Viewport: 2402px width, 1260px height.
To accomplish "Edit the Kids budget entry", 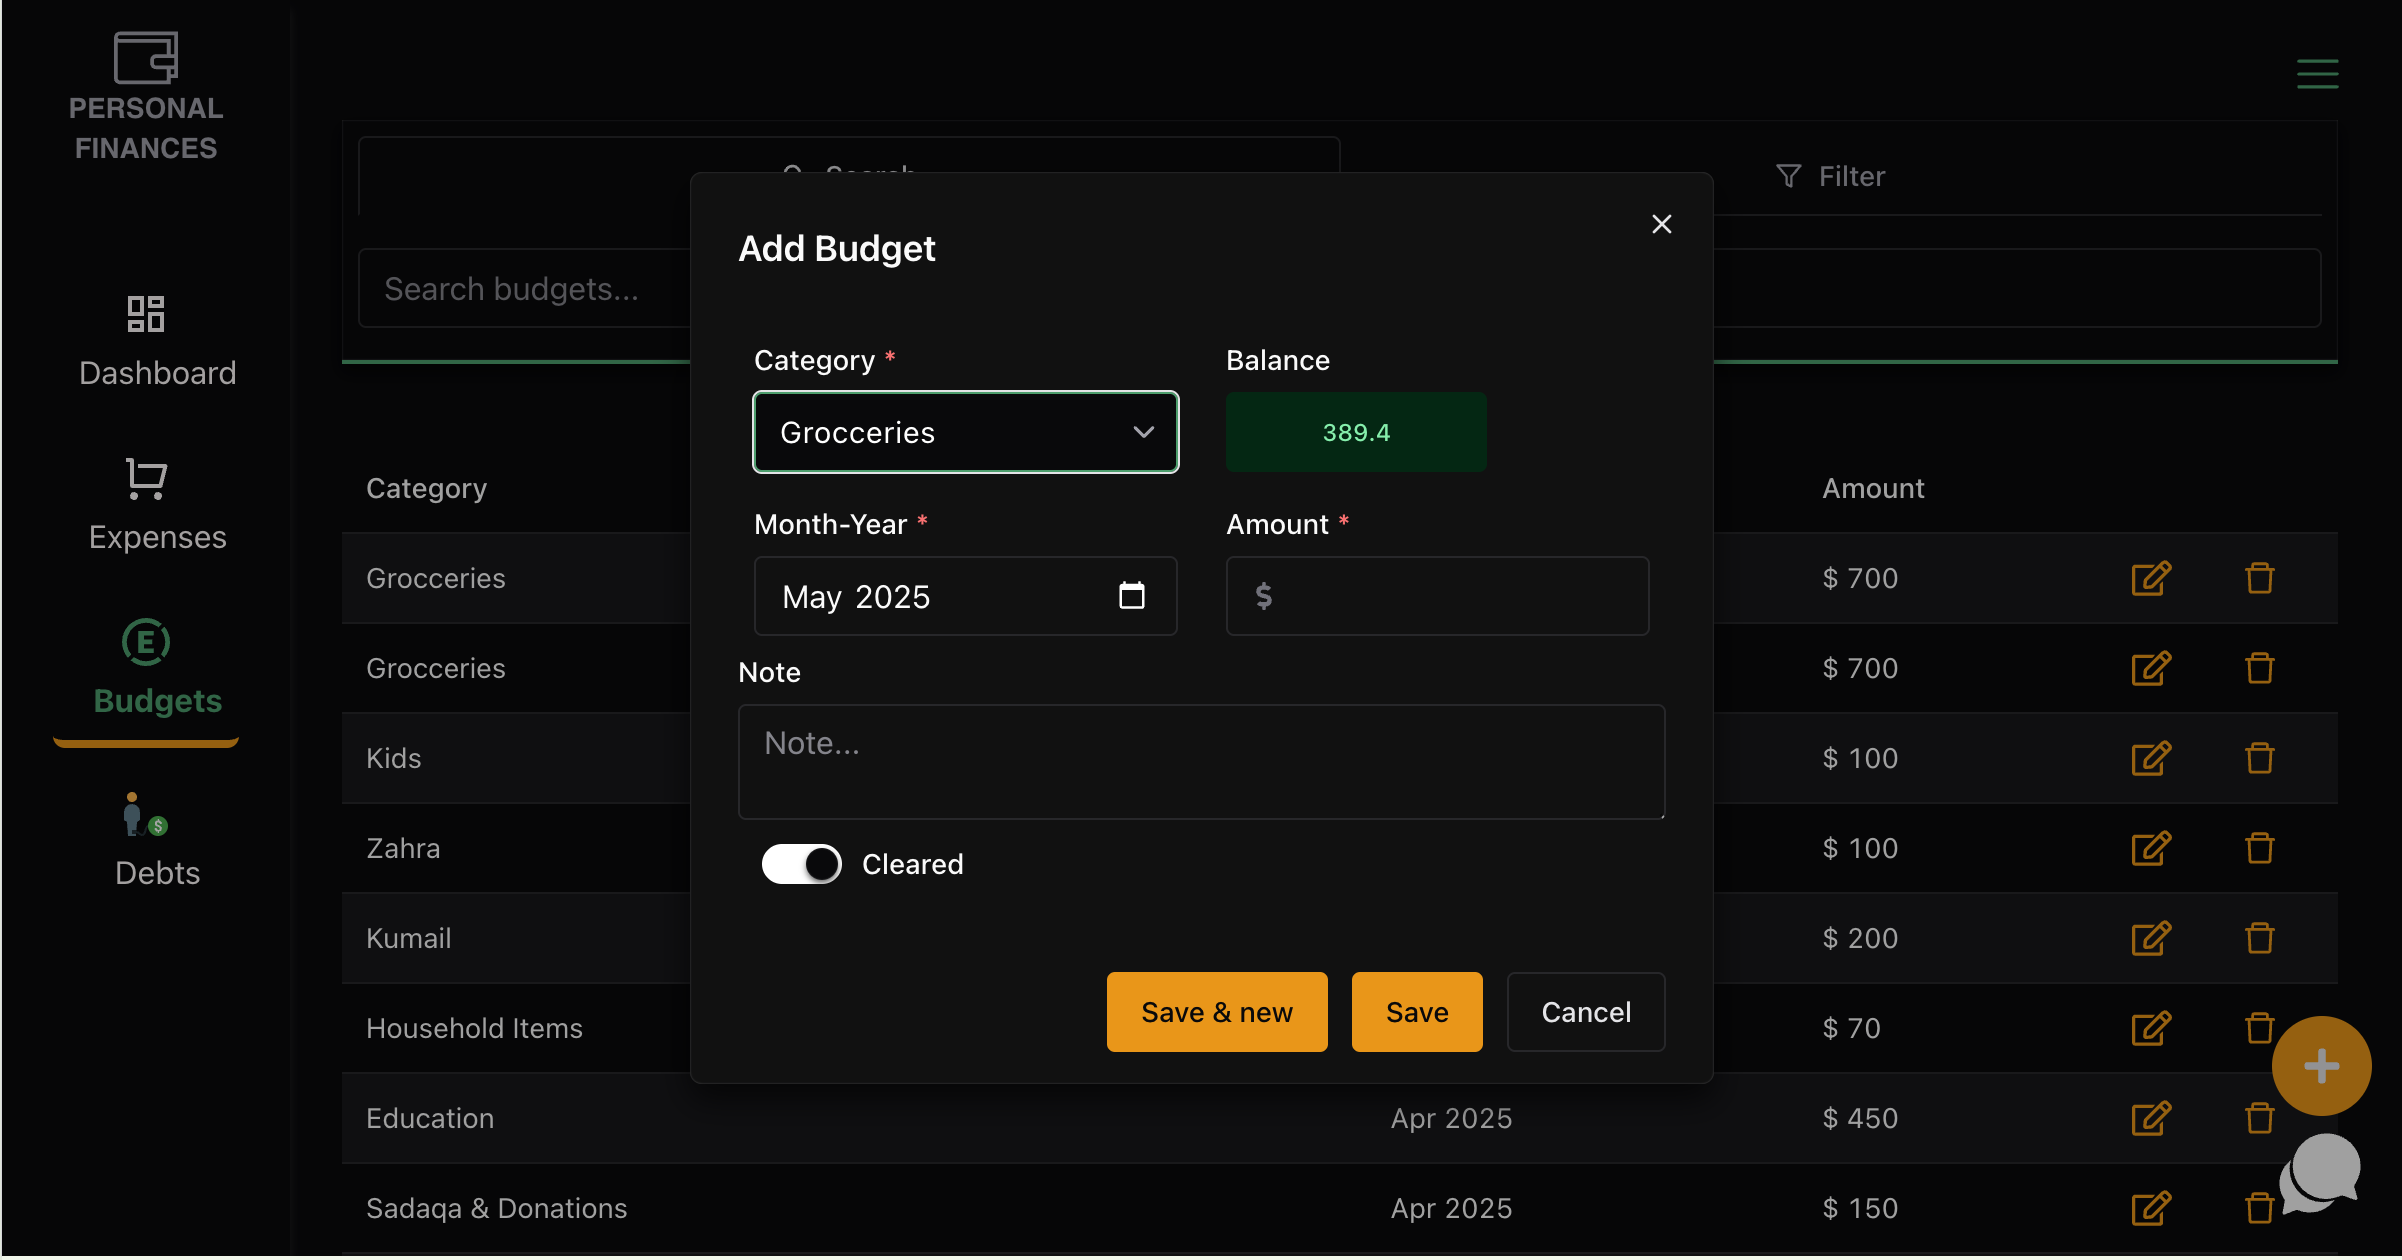I will 2152,758.
